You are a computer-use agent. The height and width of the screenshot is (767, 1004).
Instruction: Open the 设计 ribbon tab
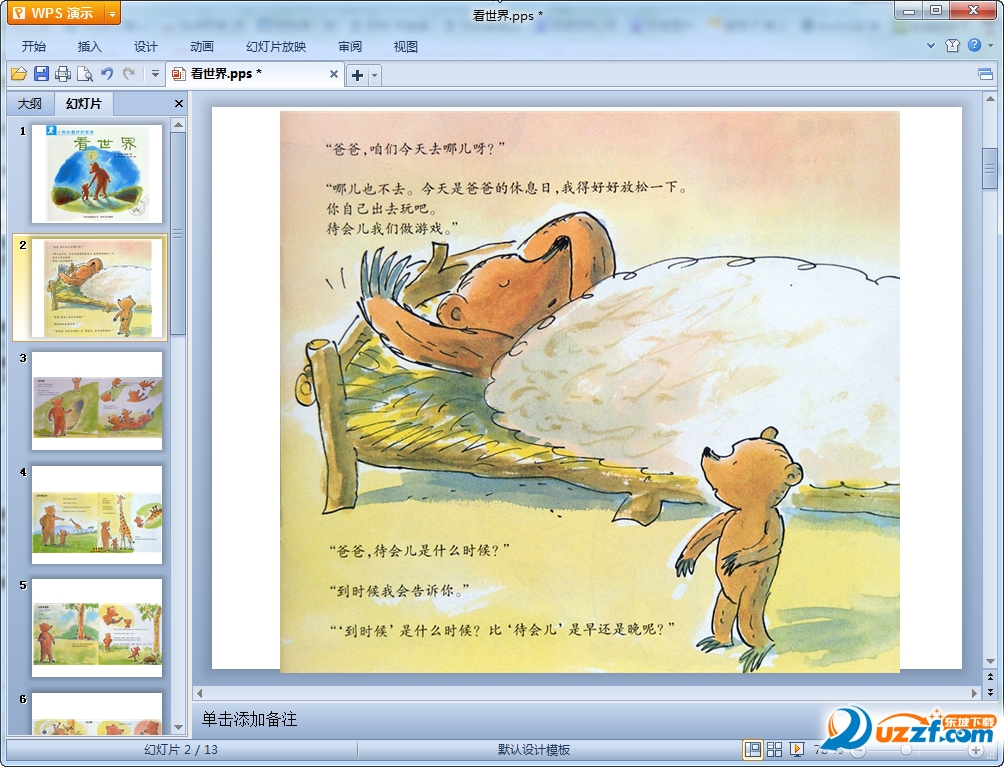[145, 47]
